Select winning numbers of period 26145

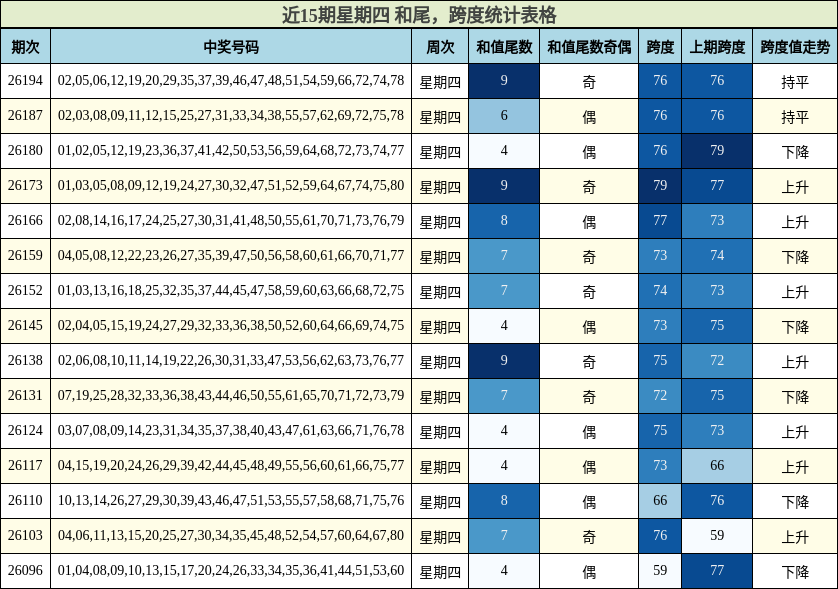tap(231, 326)
